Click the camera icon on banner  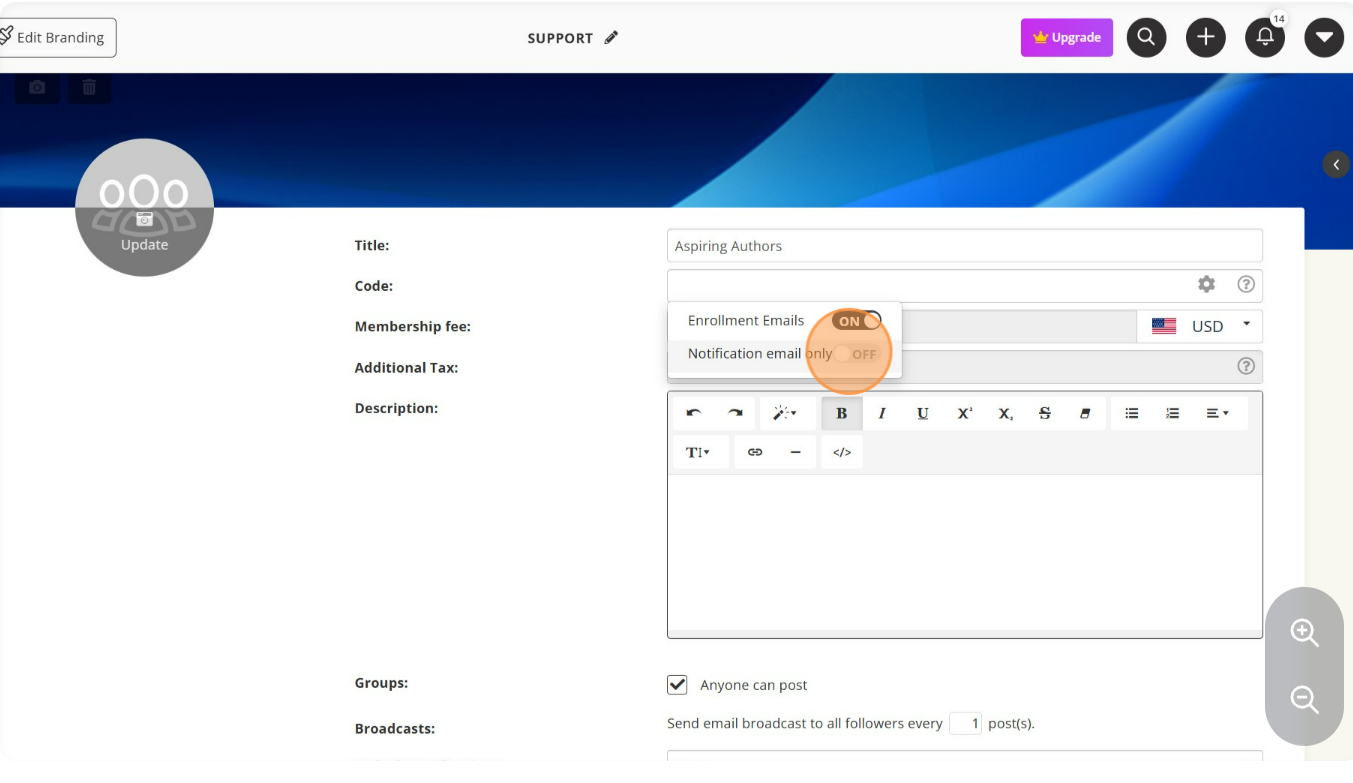37,88
